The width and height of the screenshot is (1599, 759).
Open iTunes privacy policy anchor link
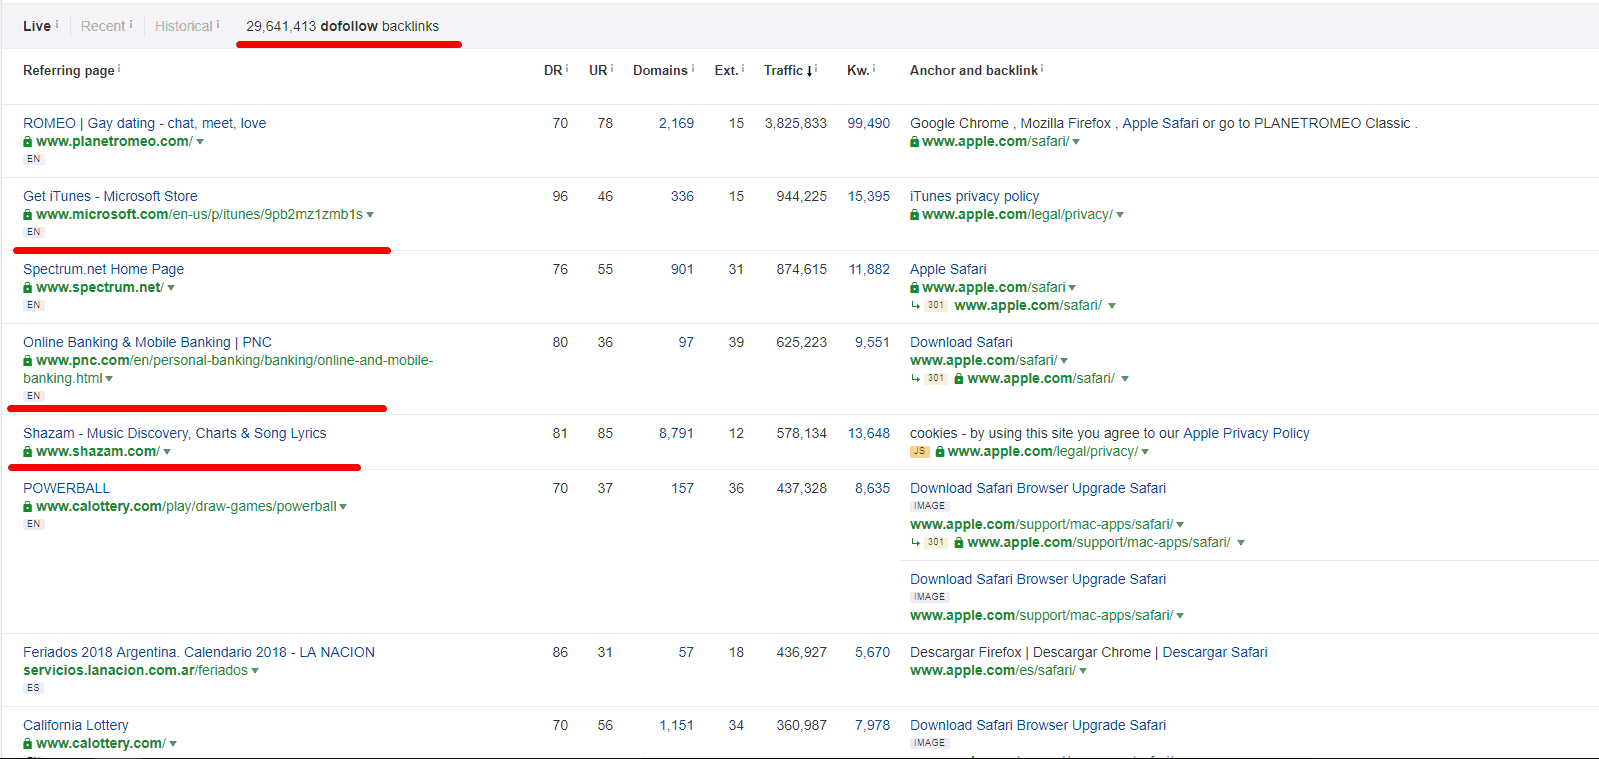[974, 196]
